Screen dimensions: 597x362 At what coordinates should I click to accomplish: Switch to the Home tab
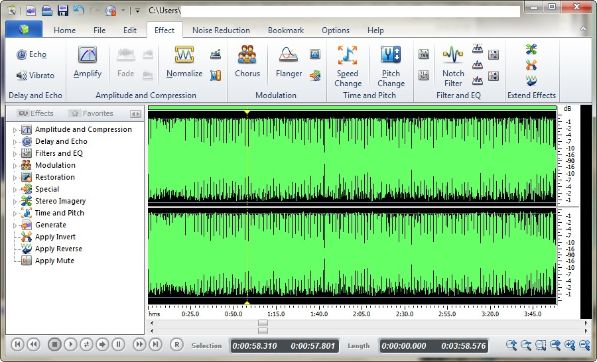point(64,30)
